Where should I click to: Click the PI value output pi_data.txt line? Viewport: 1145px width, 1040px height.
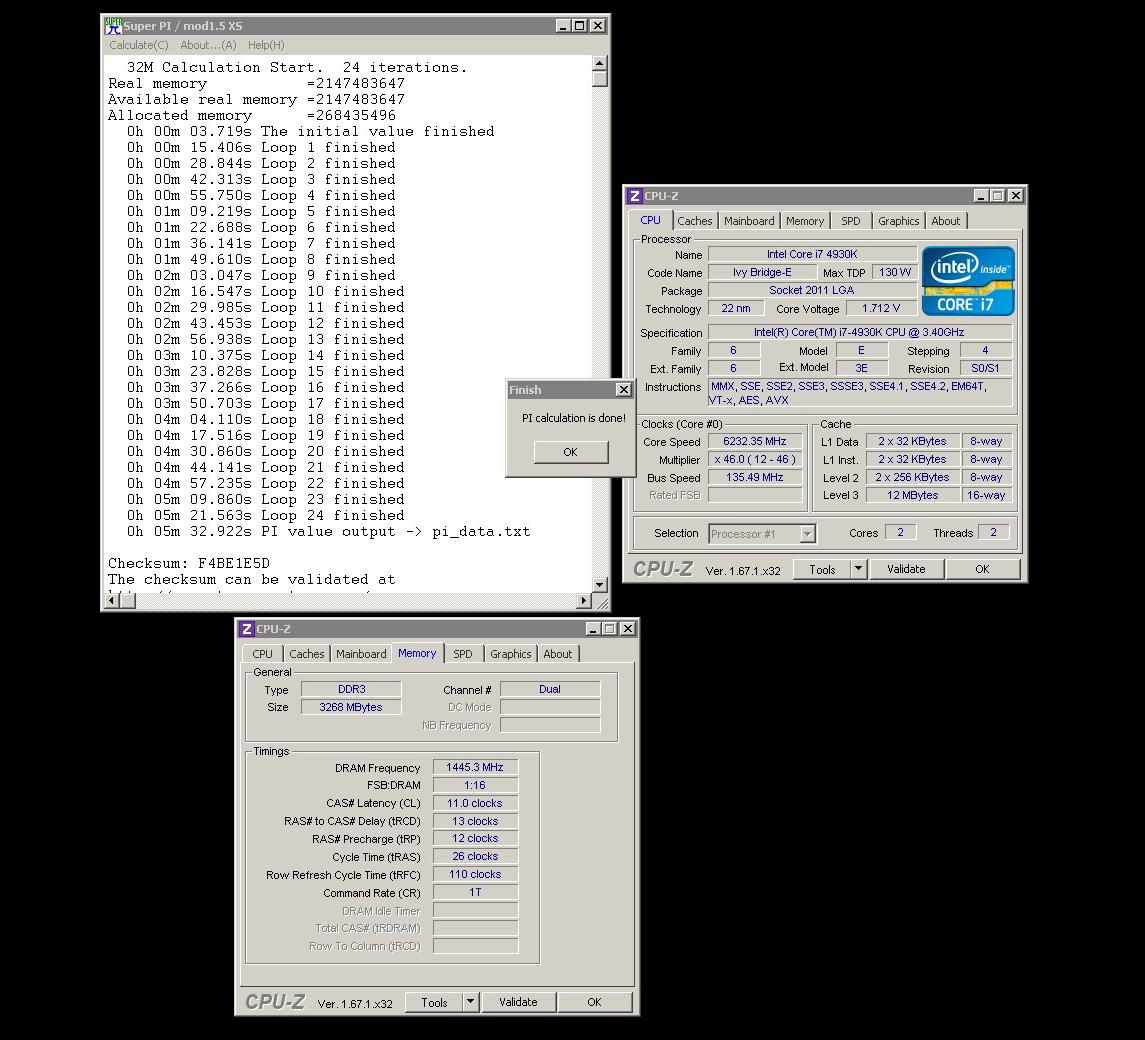click(329, 532)
